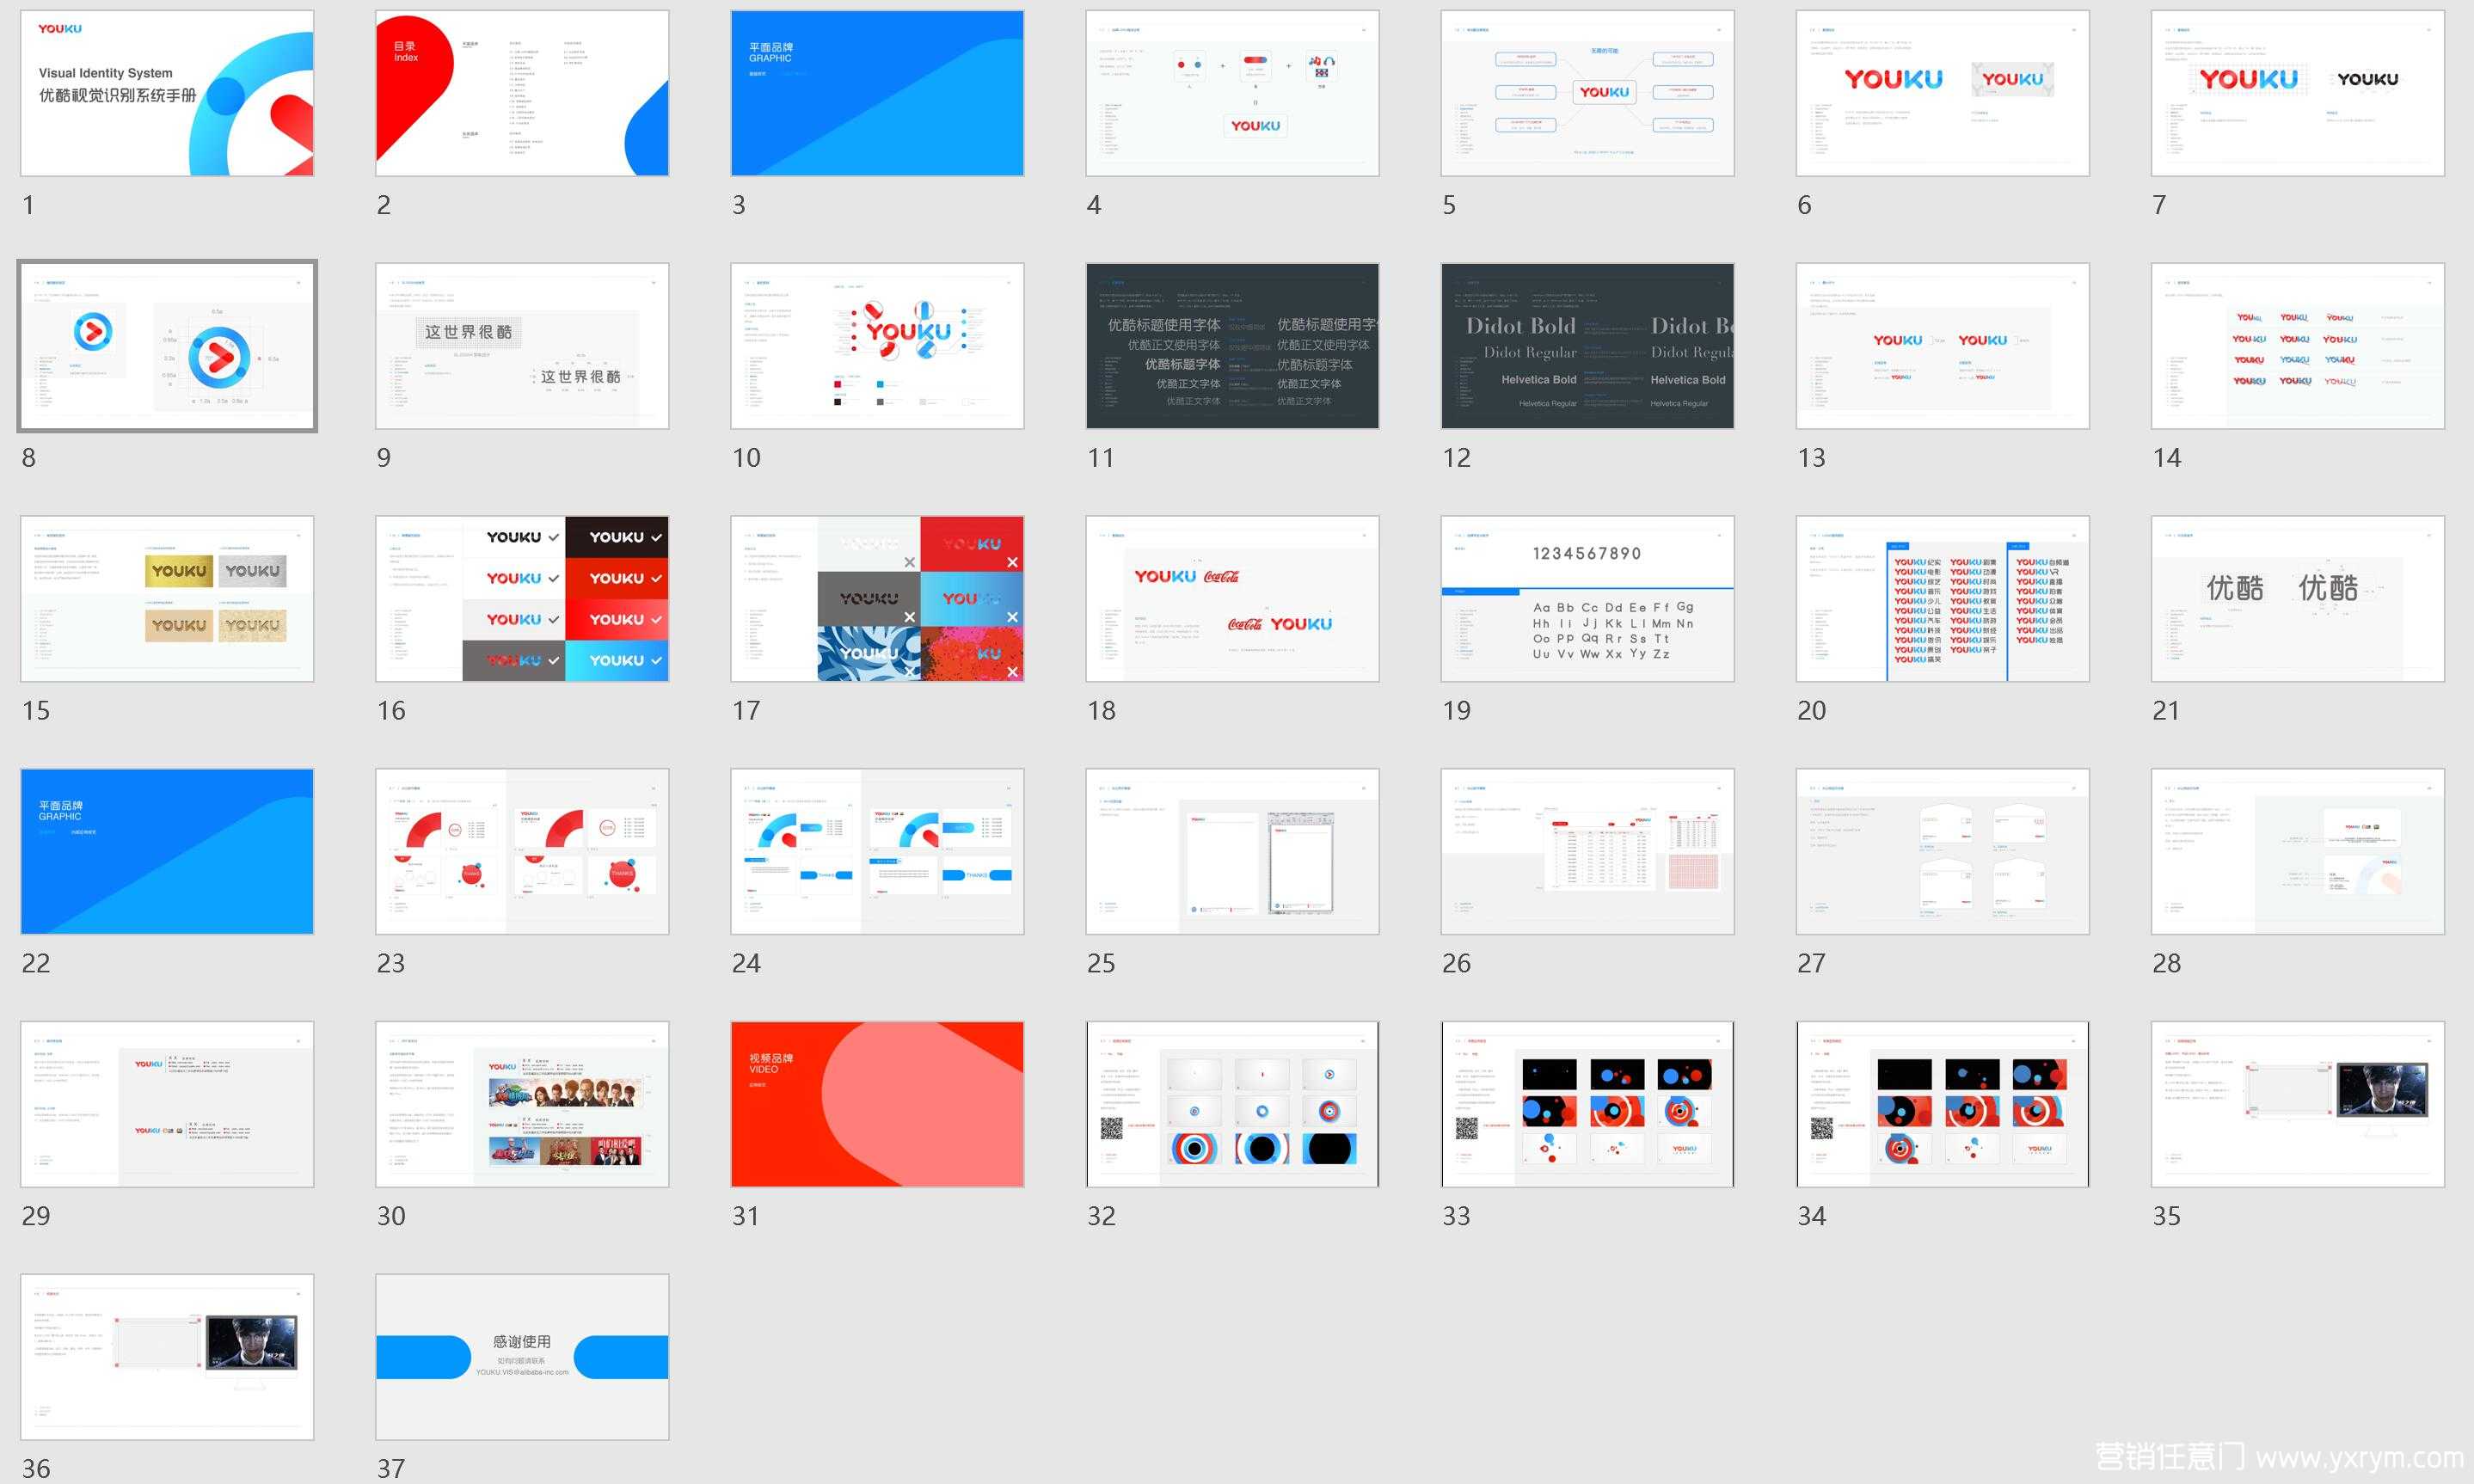The image size is (2474, 1484).
Task: Open slide 2 red Index contents page
Action: [522, 93]
